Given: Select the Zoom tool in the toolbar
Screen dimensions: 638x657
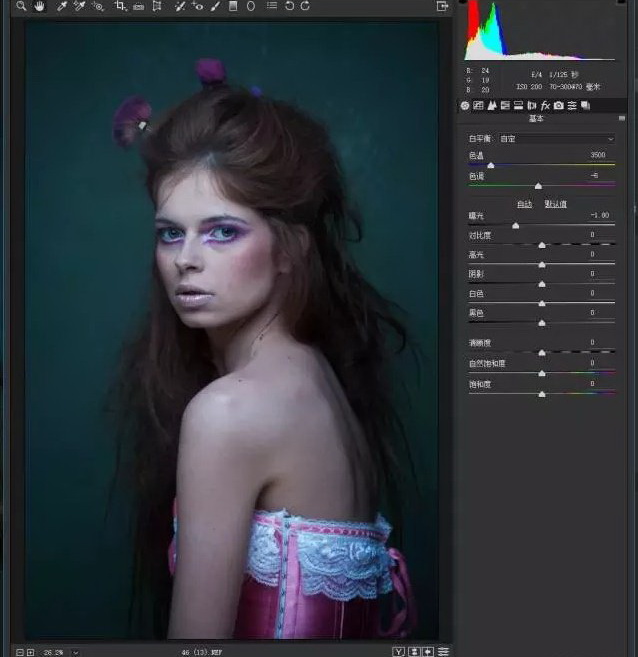Looking at the screenshot, I should [x=20, y=6].
